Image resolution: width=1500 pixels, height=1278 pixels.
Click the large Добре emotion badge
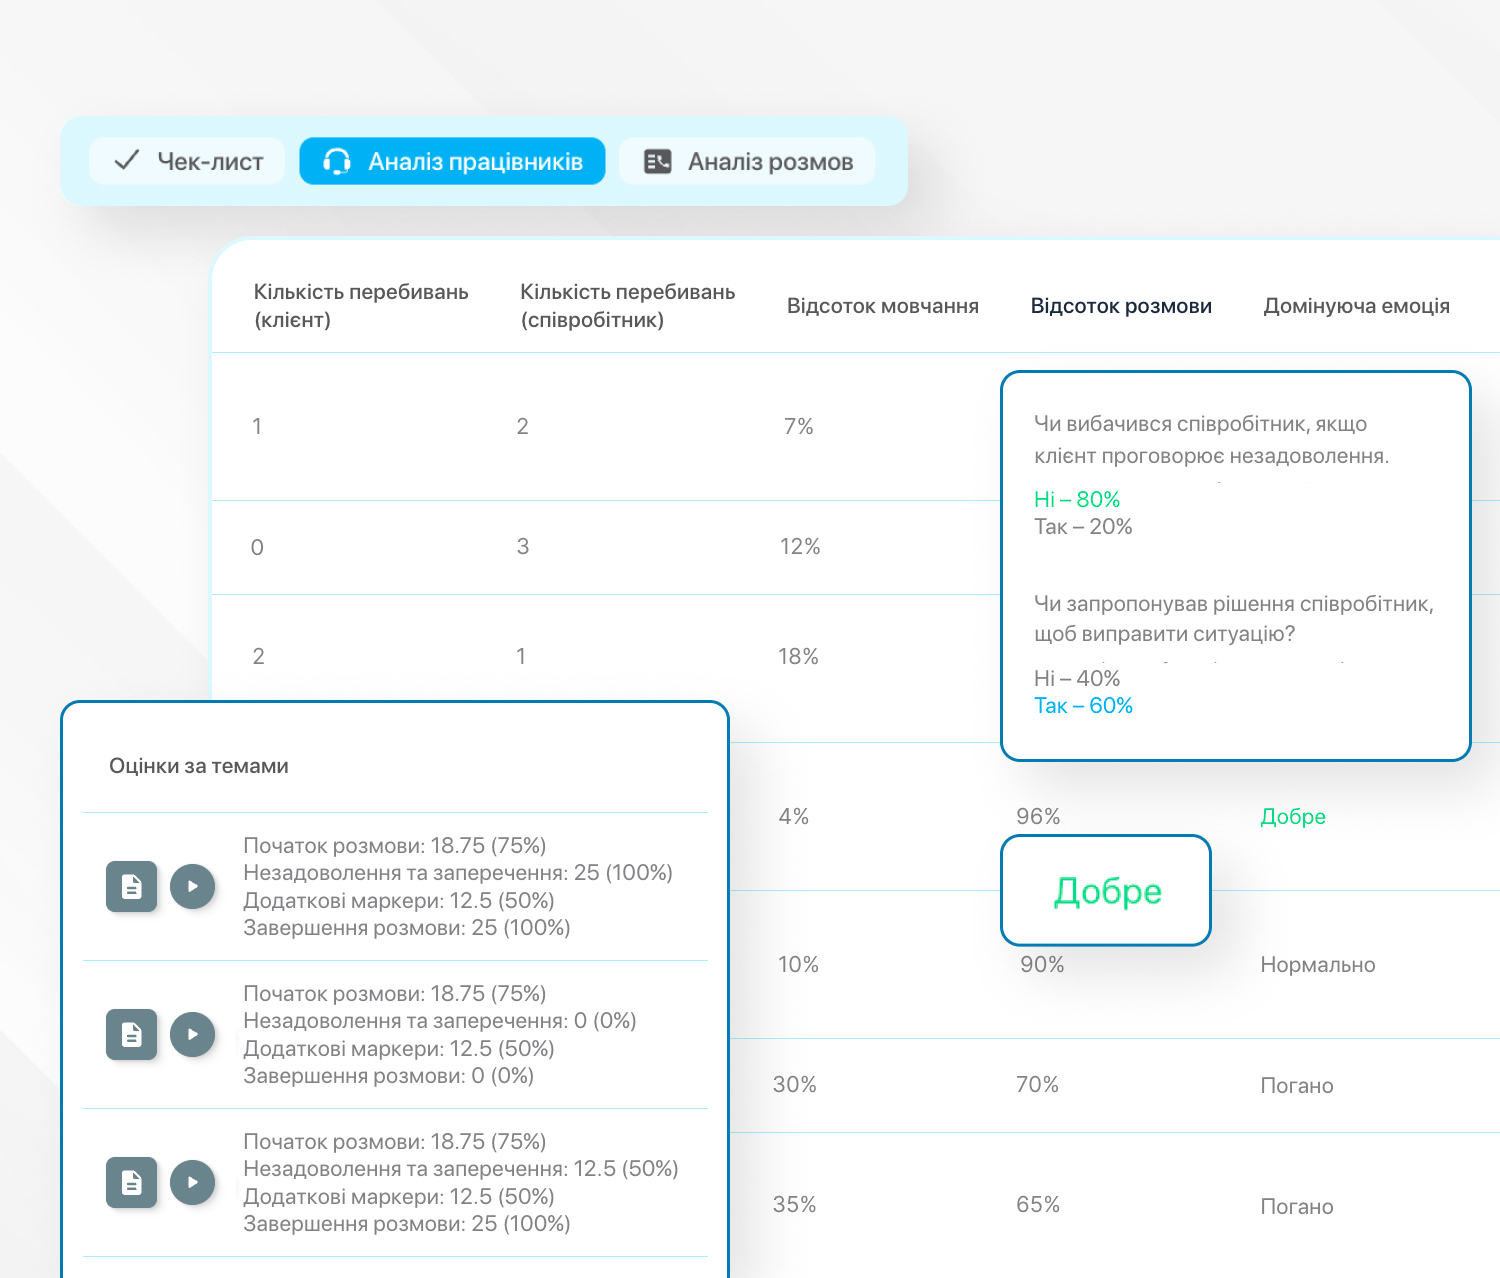pyautogui.click(x=1106, y=891)
